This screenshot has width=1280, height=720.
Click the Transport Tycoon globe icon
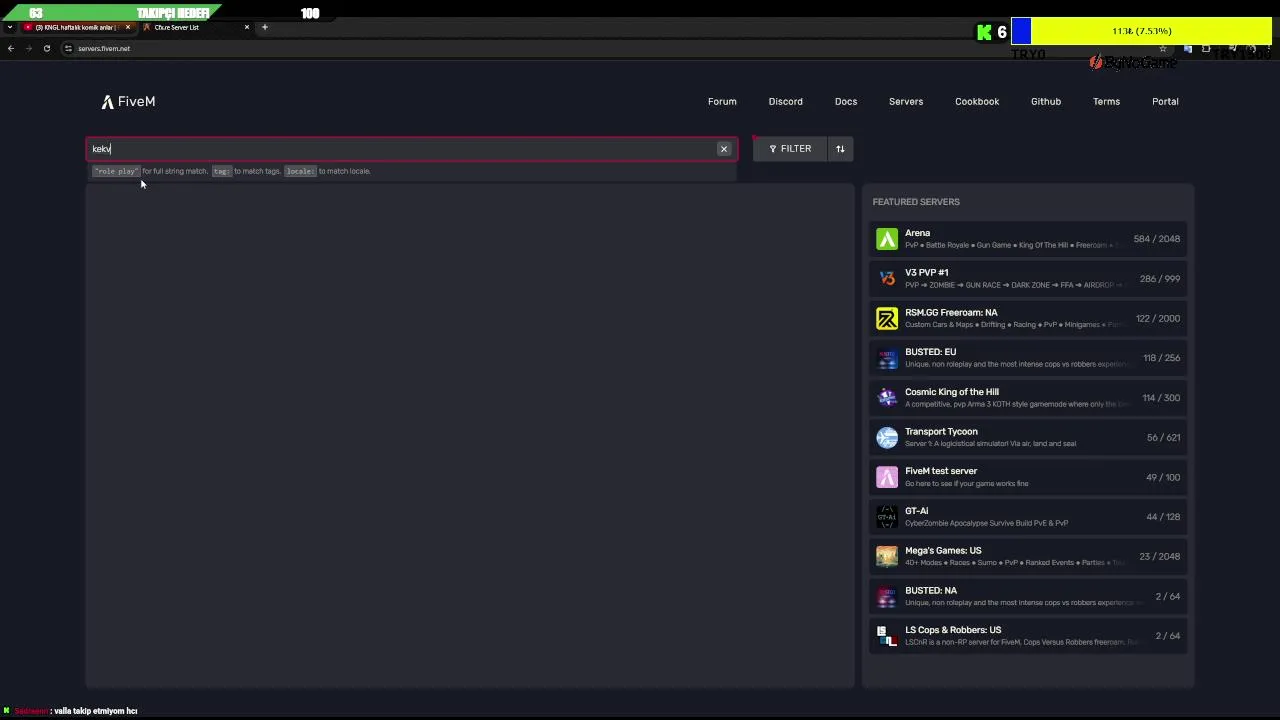click(x=887, y=437)
